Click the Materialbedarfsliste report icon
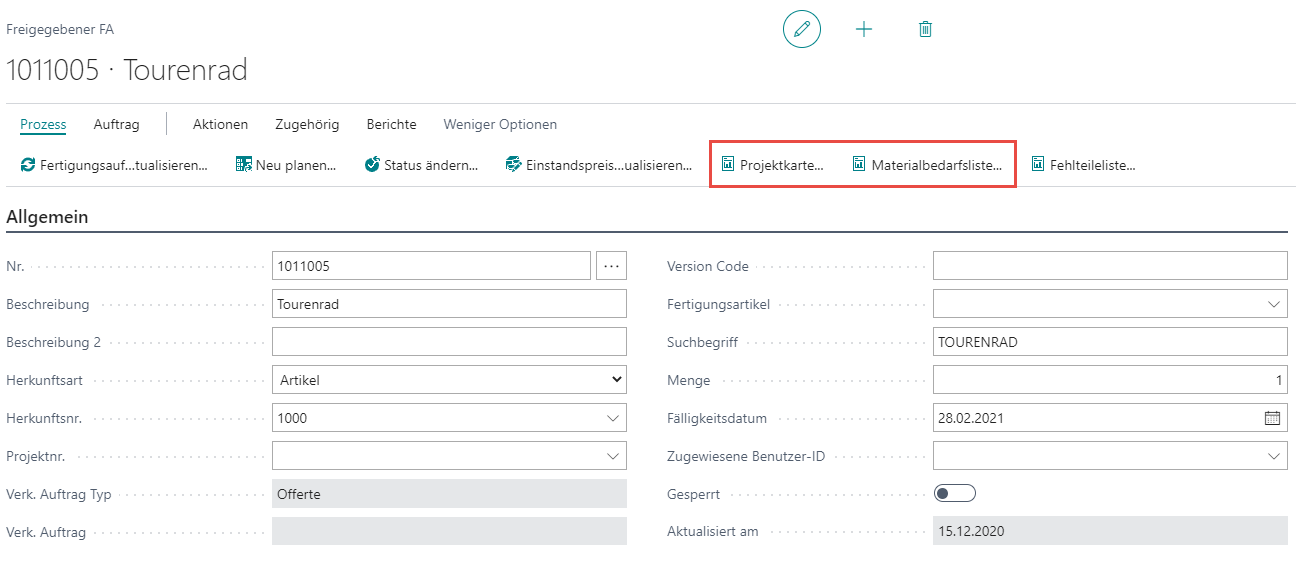Screen dimensions: 1296x566 click(859, 165)
